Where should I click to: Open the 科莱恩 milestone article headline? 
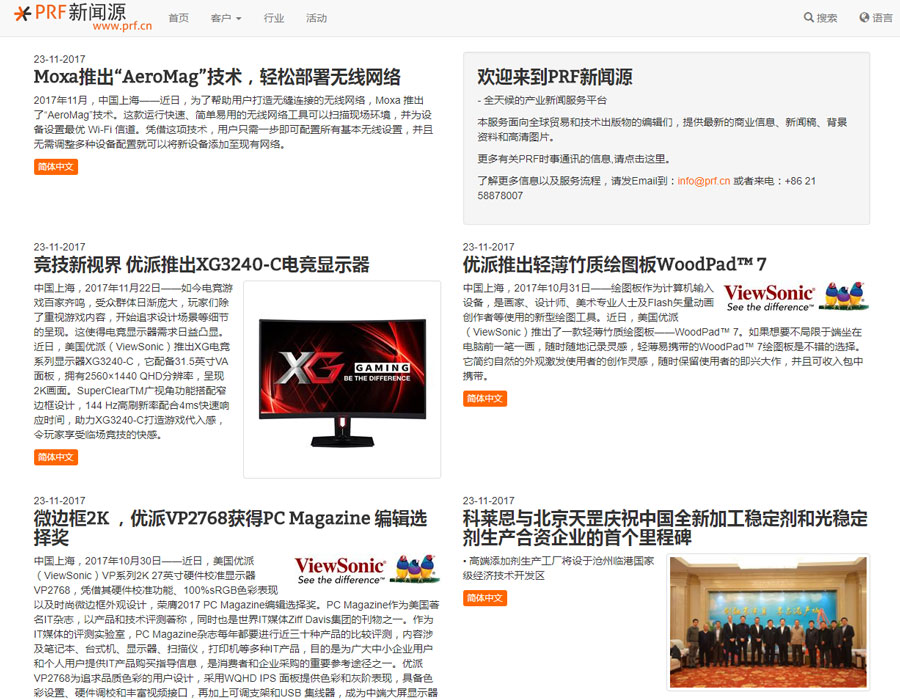[x=665, y=528]
